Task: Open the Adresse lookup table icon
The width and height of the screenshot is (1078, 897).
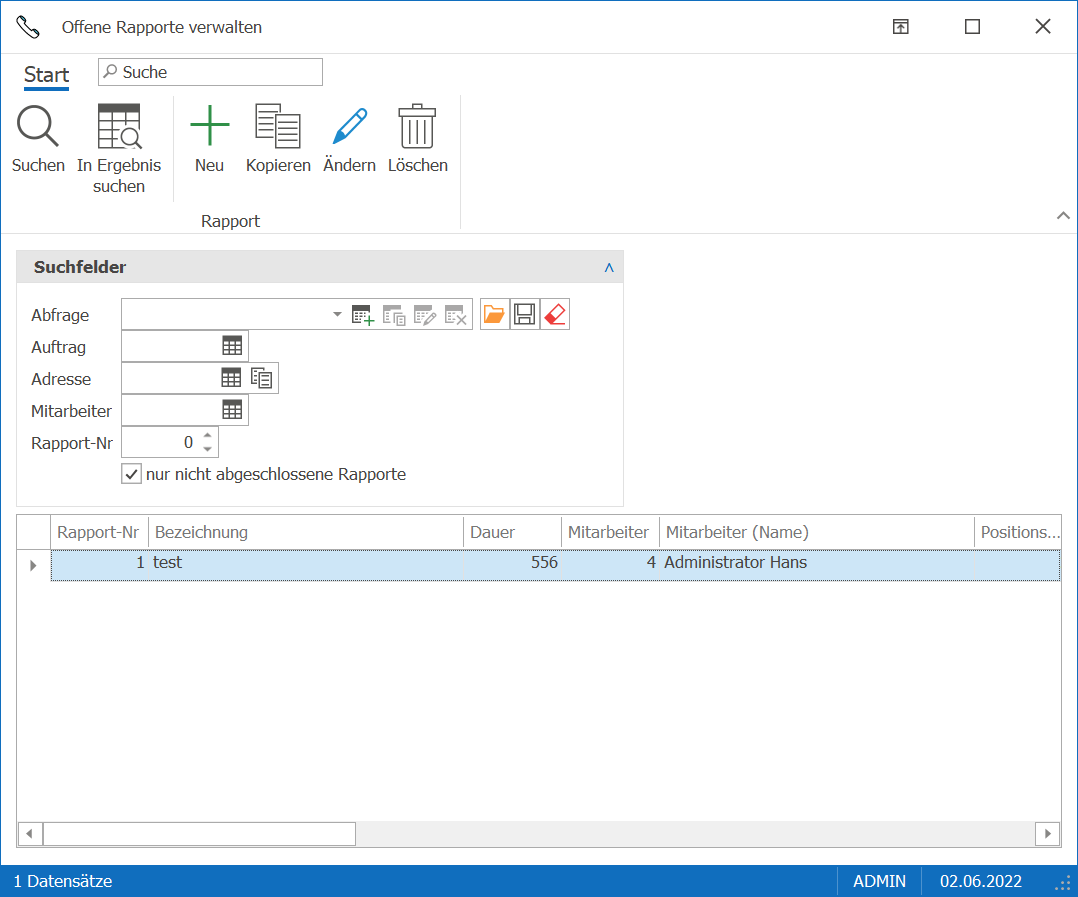Action: click(231, 377)
